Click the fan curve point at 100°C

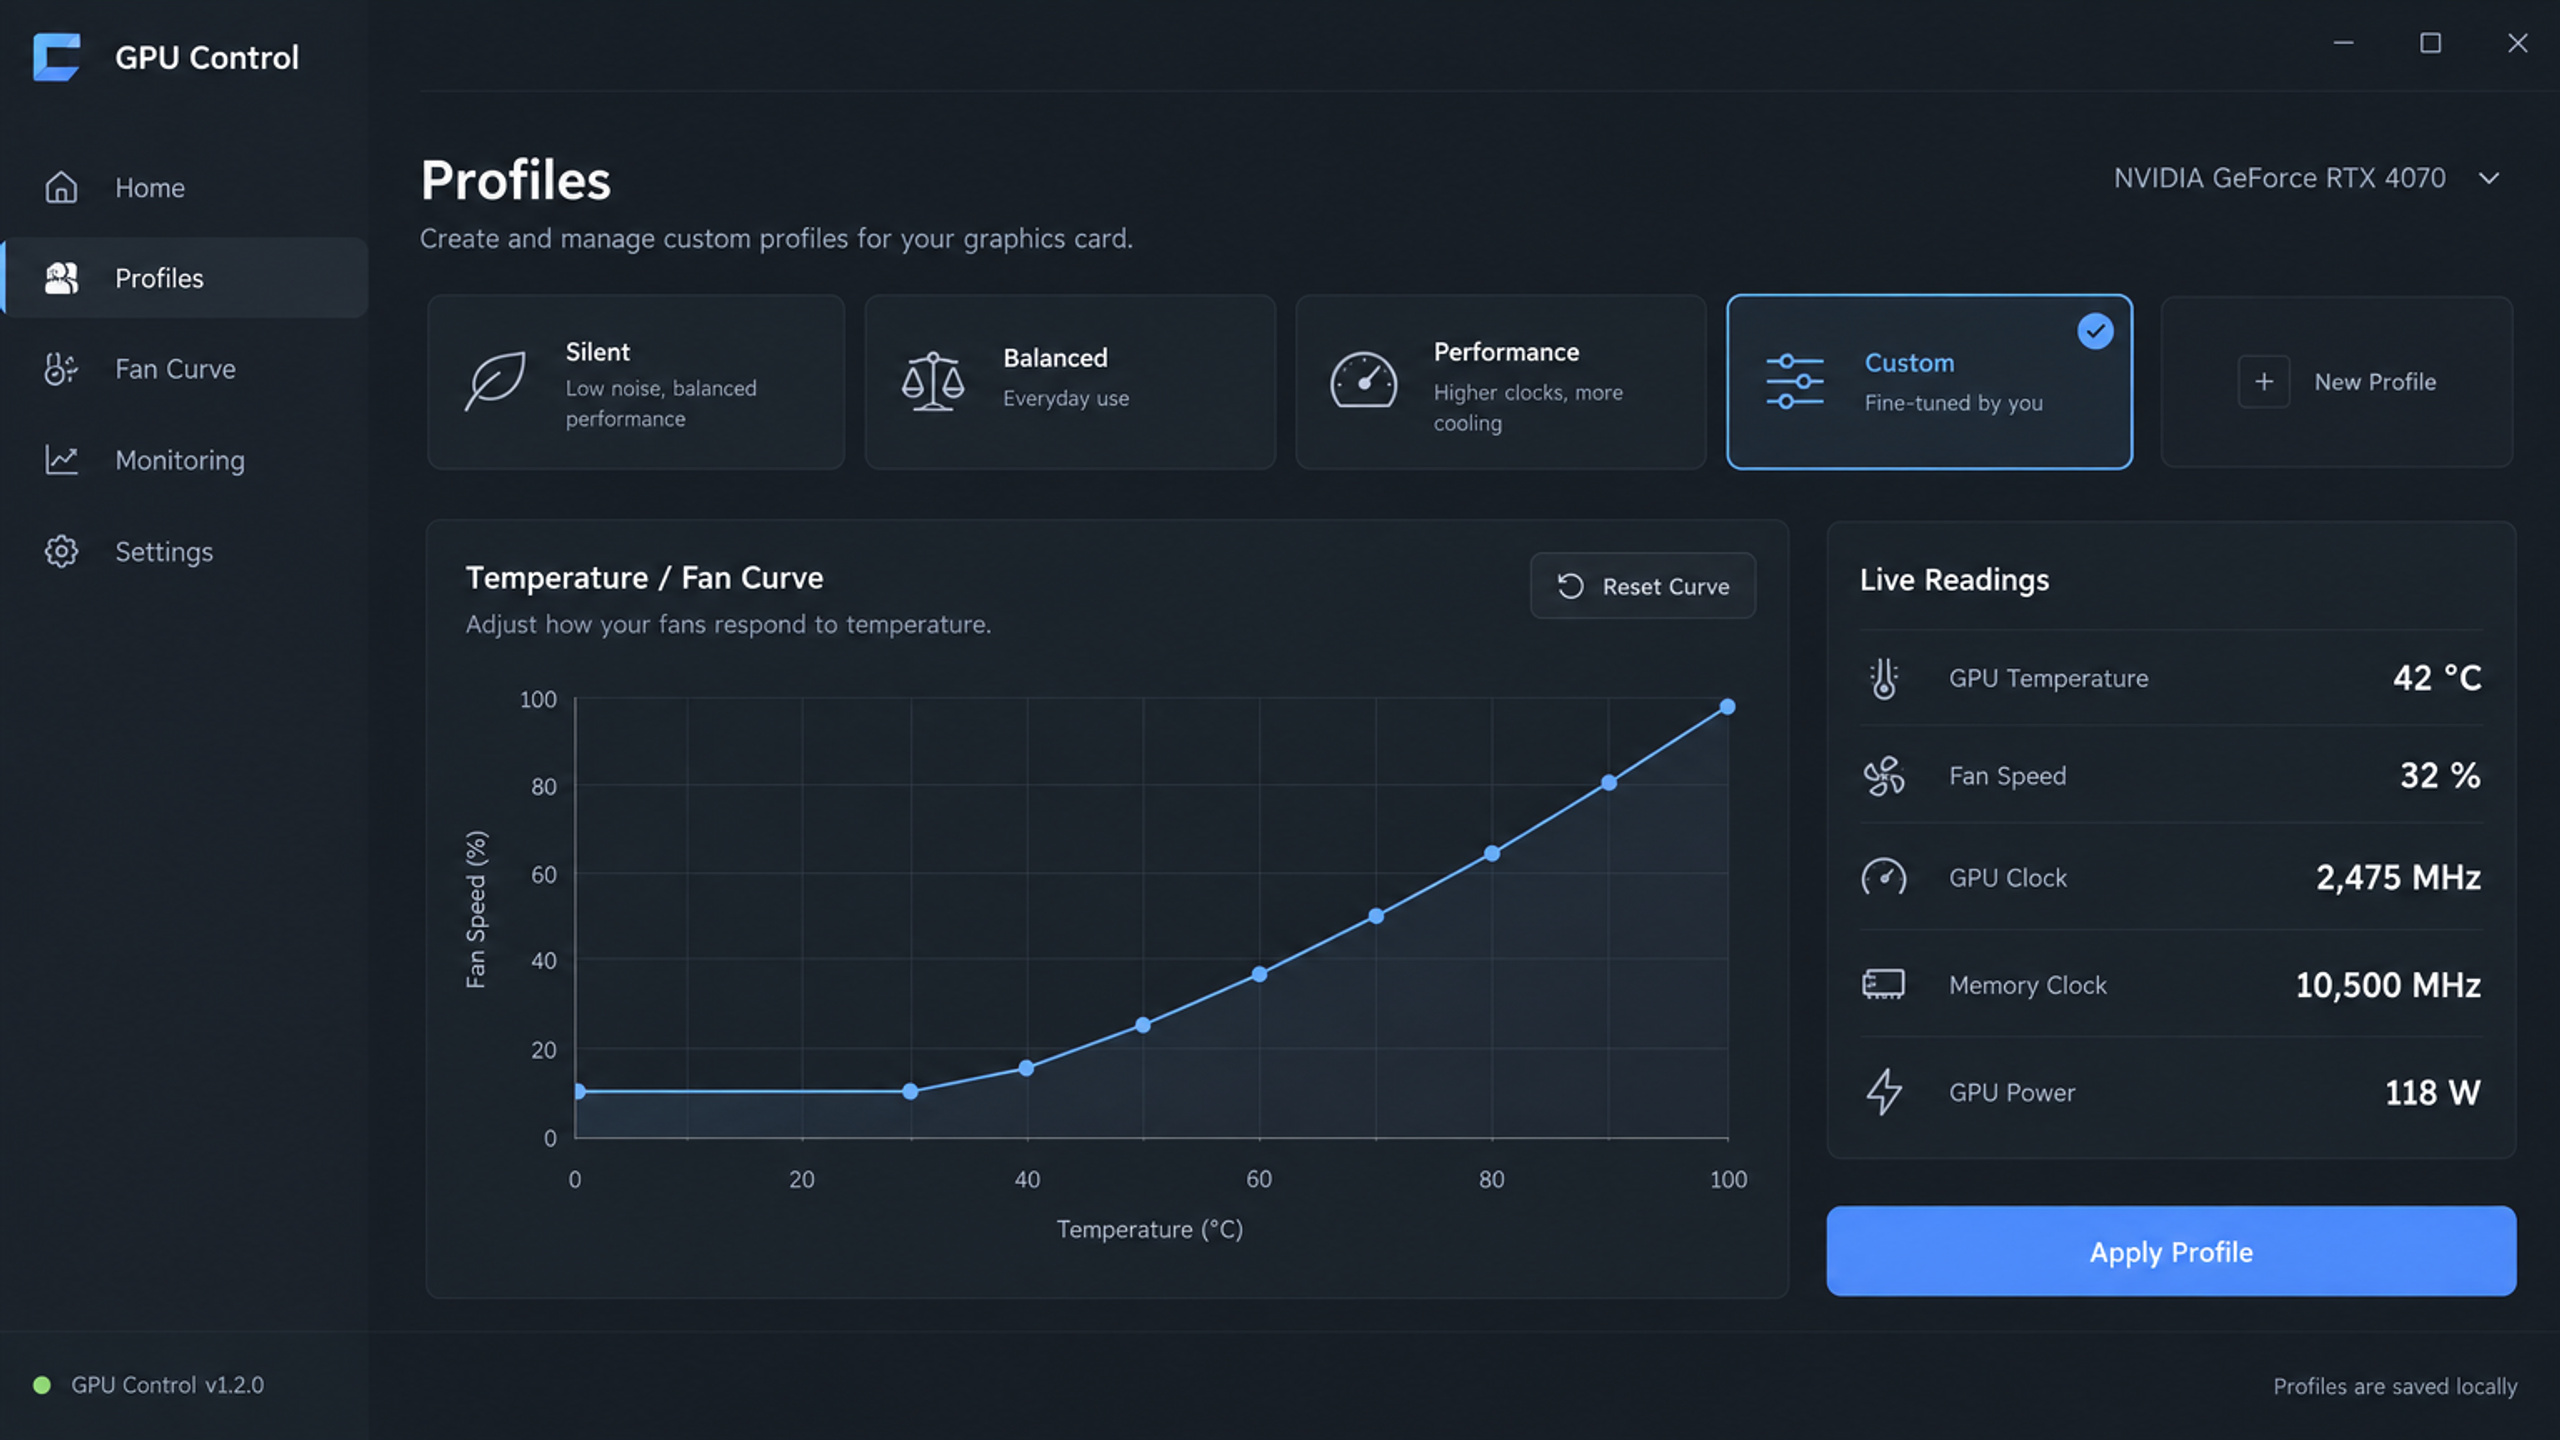[1727, 707]
